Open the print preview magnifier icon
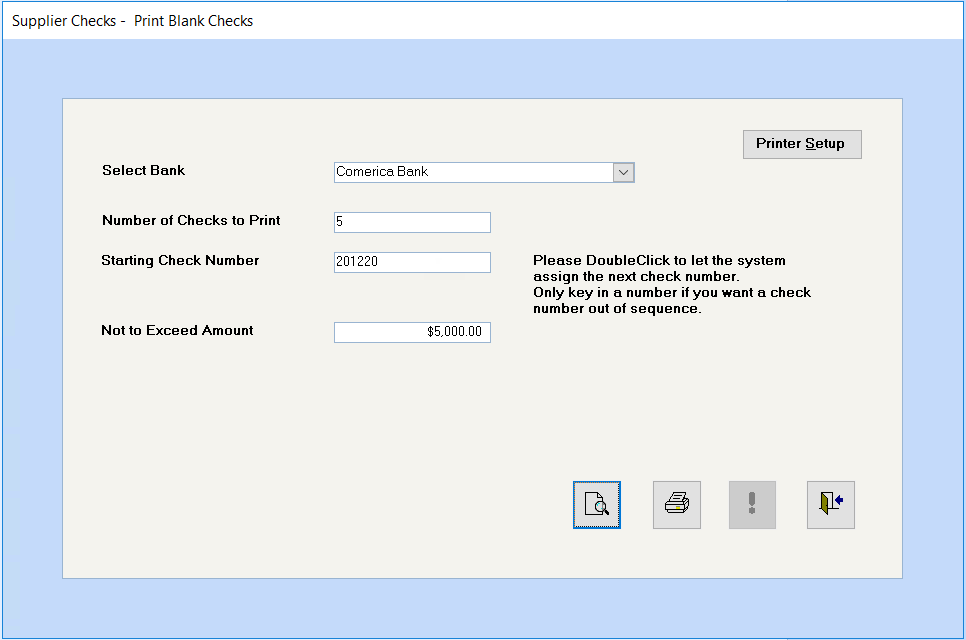The image size is (966, 640). tap(597, 505)
